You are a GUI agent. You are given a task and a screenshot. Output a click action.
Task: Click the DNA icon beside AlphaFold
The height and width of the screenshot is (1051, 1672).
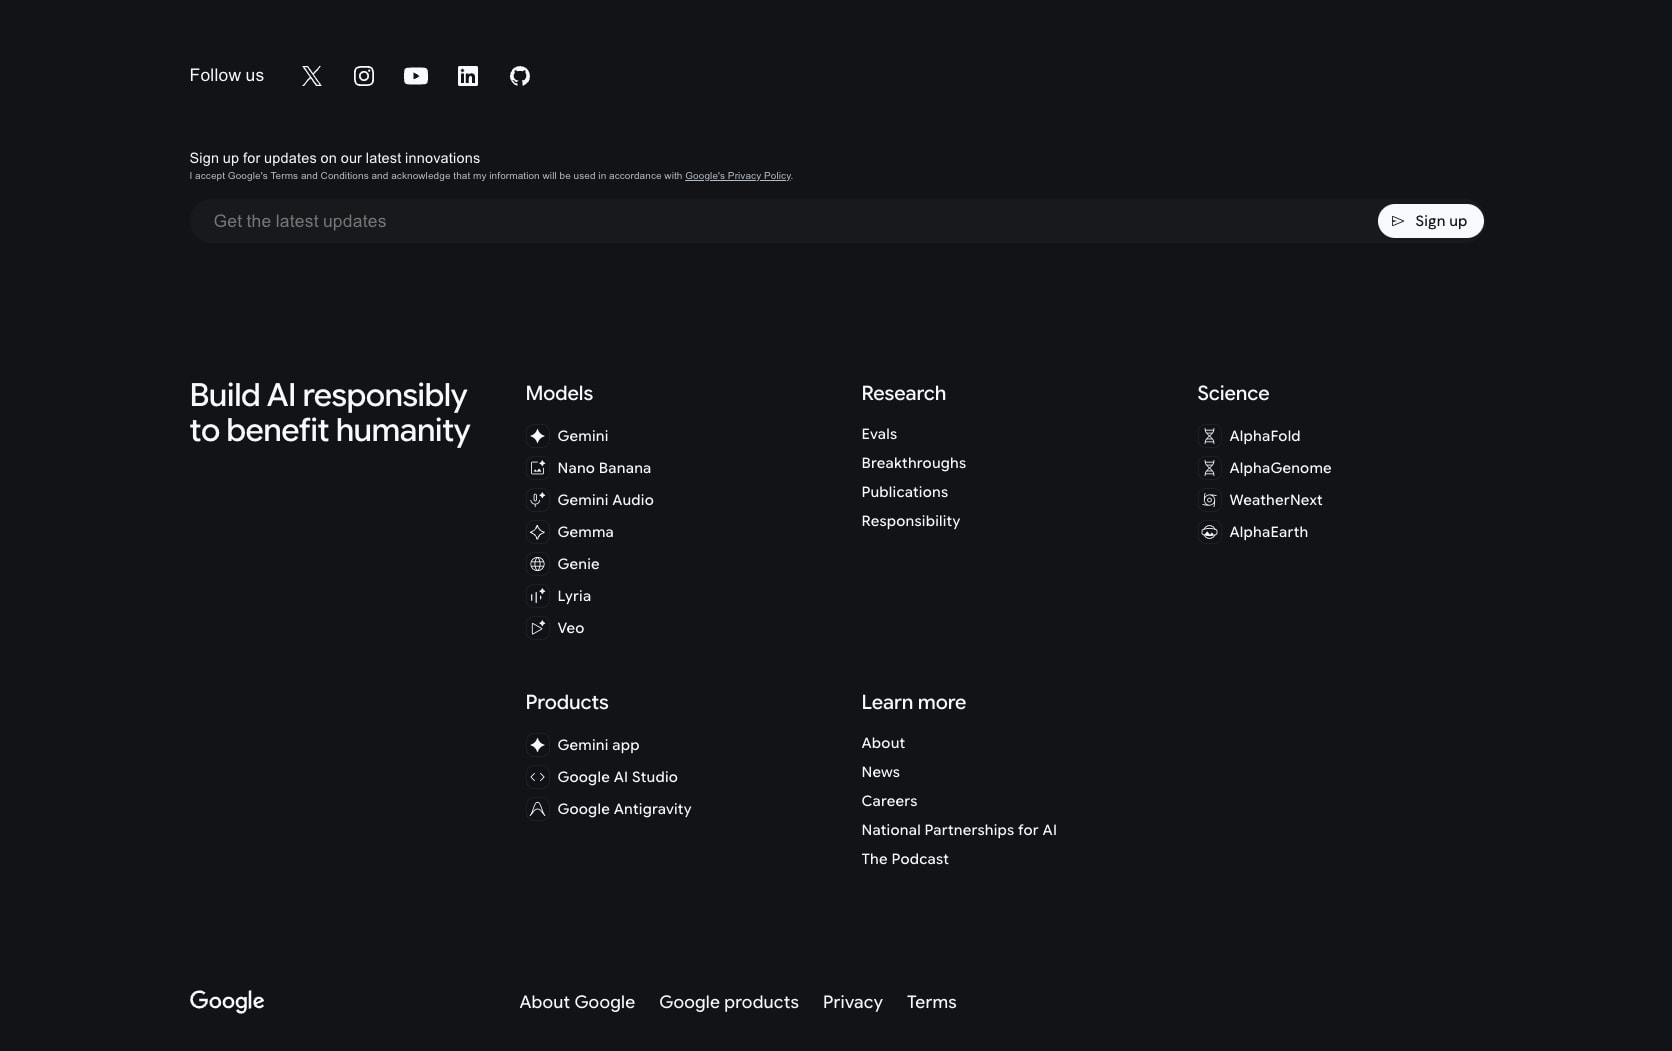[1209, 436]
